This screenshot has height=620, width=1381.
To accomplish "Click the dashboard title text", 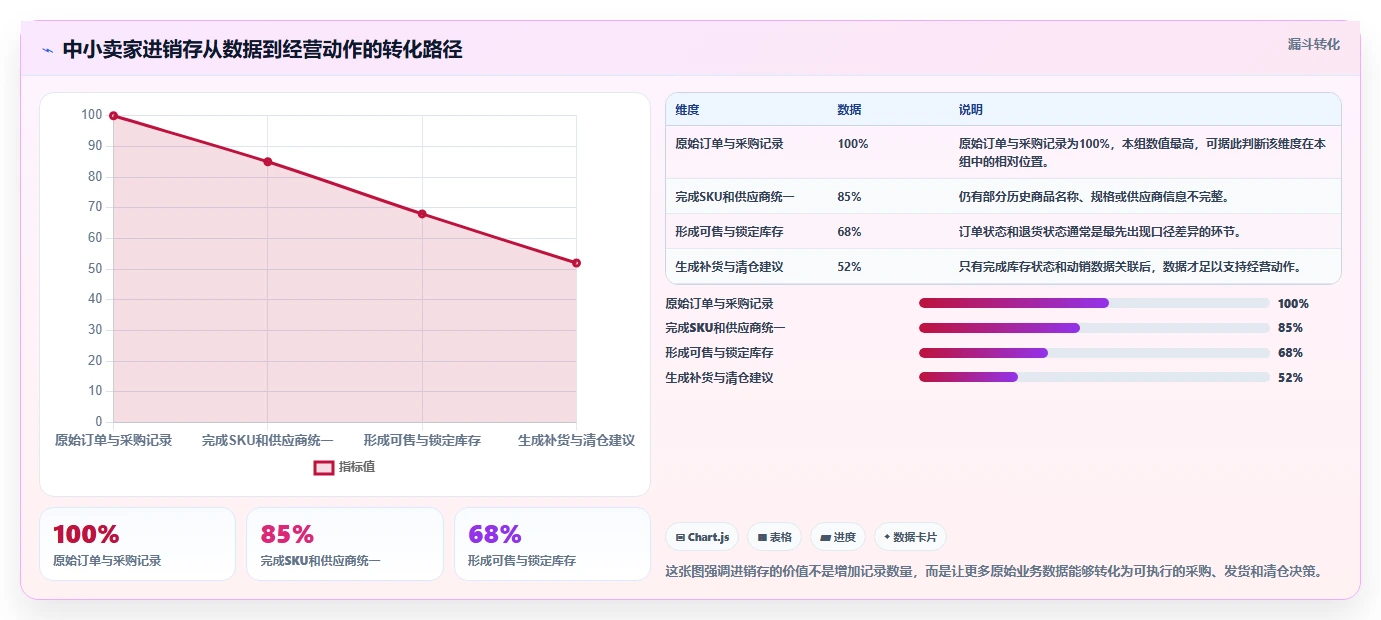I will coord(262,50).
